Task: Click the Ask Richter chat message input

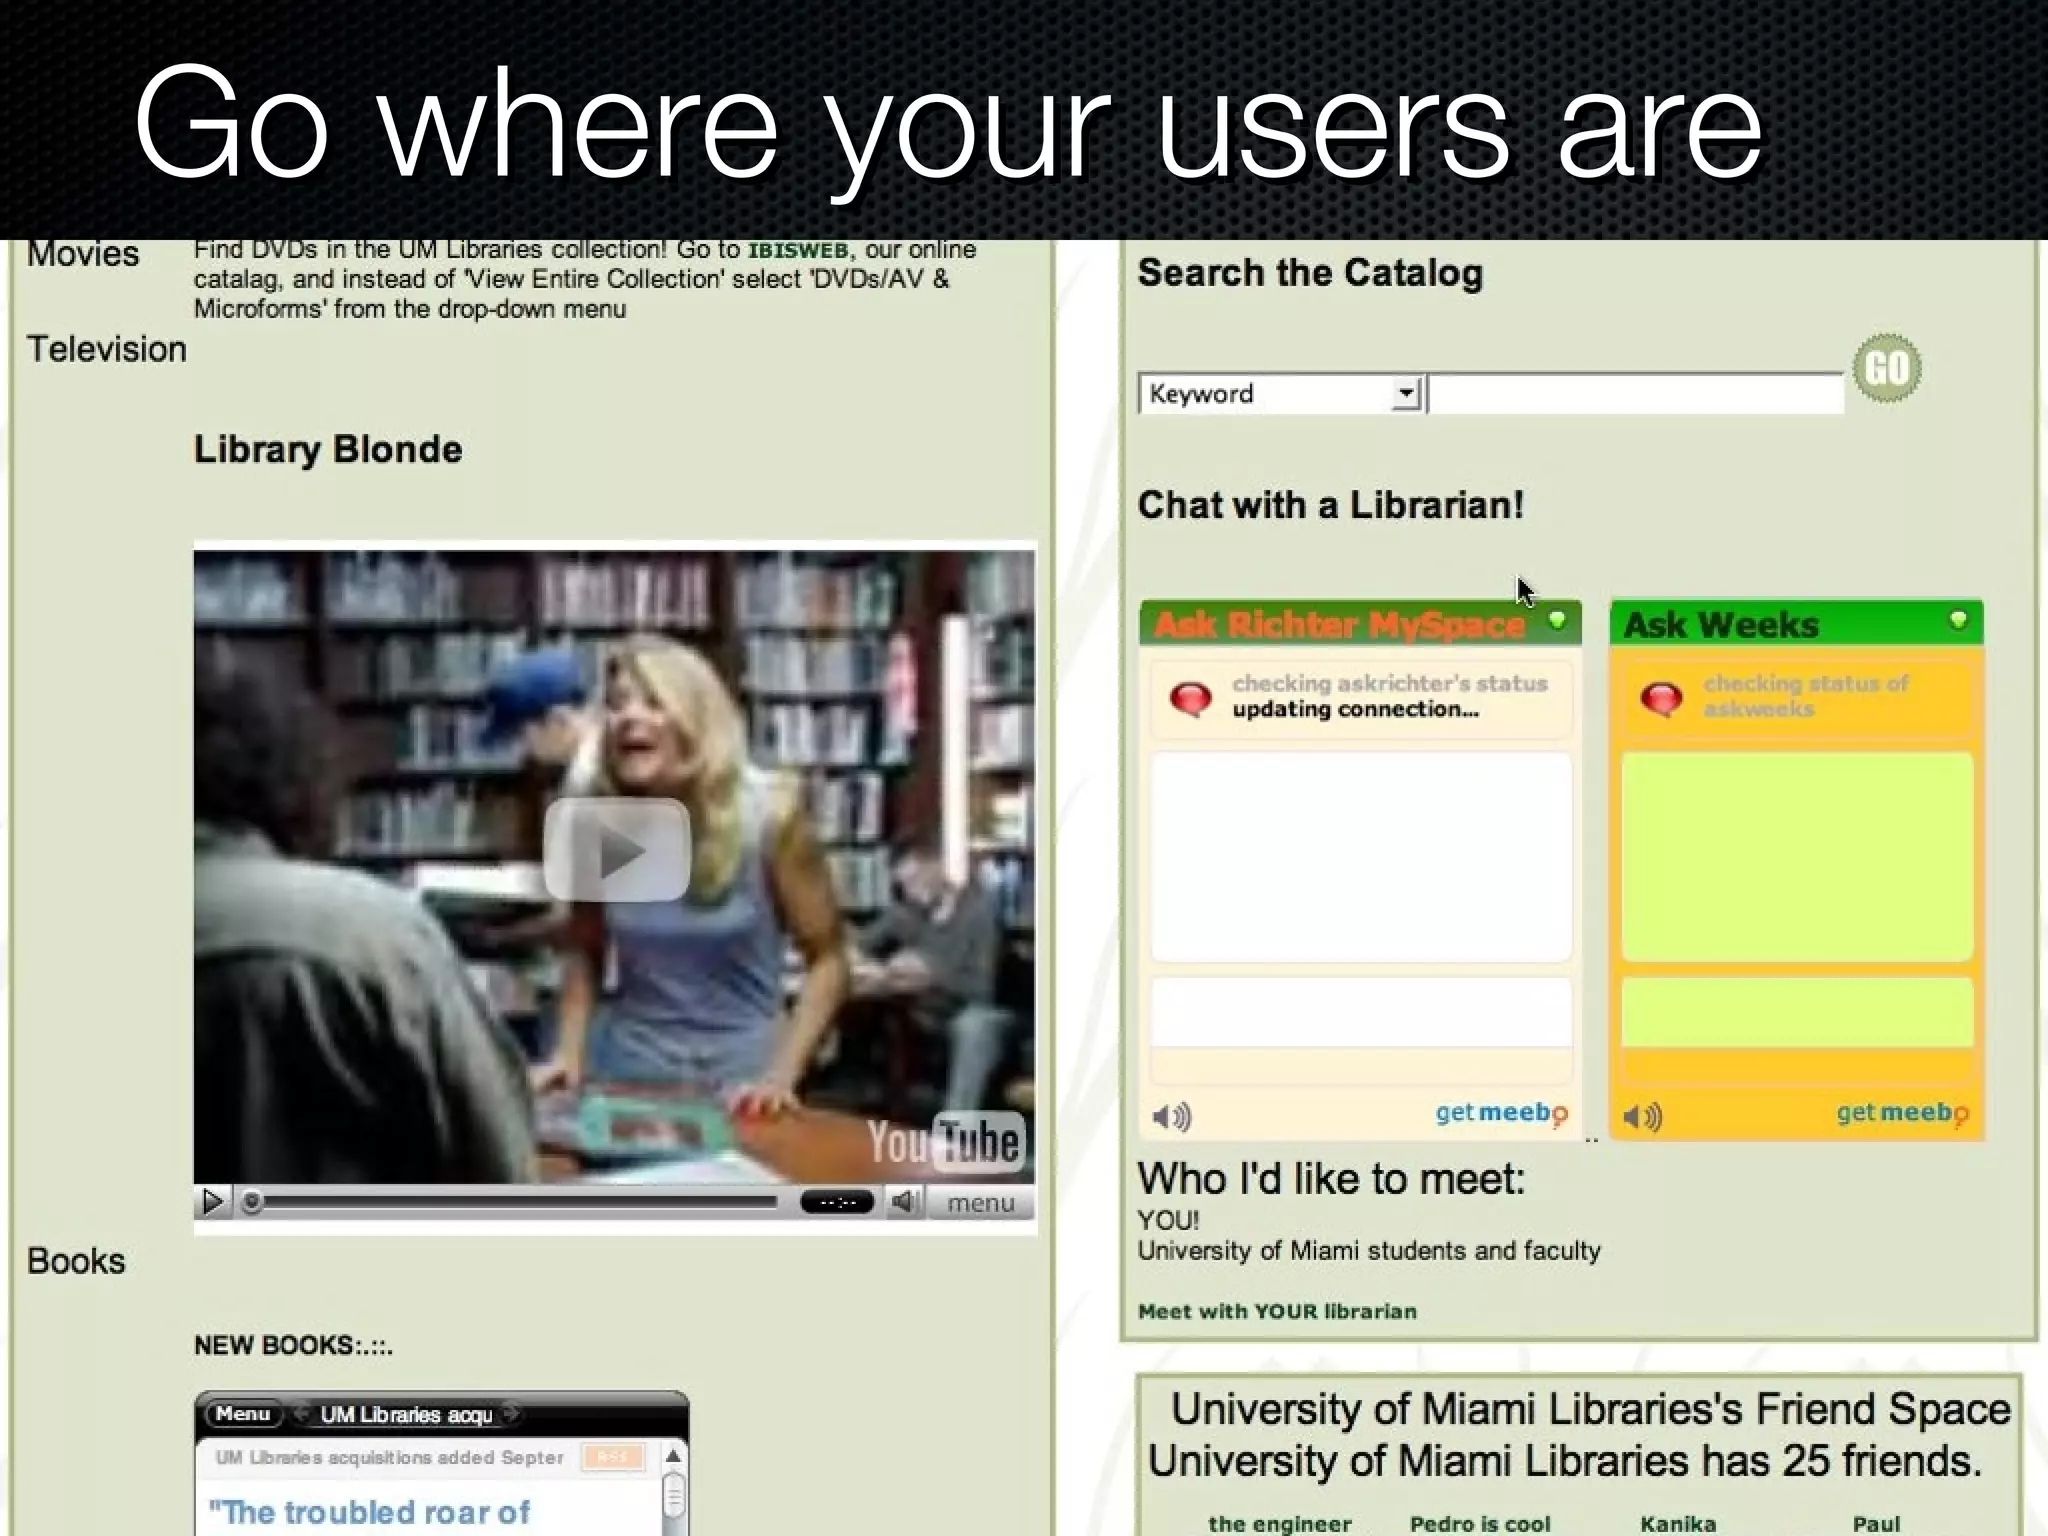Action: 1361,1012
